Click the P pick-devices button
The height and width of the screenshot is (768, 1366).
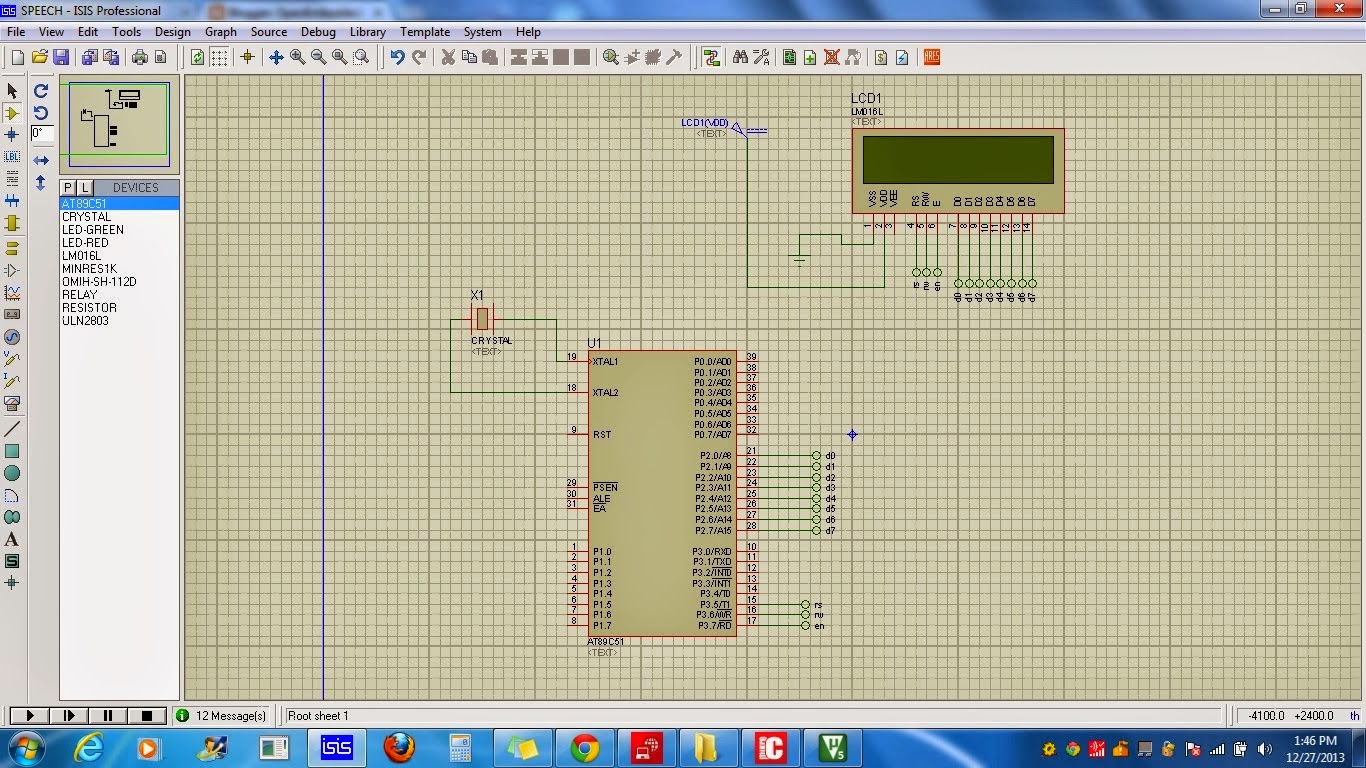(x=68, y=187)
